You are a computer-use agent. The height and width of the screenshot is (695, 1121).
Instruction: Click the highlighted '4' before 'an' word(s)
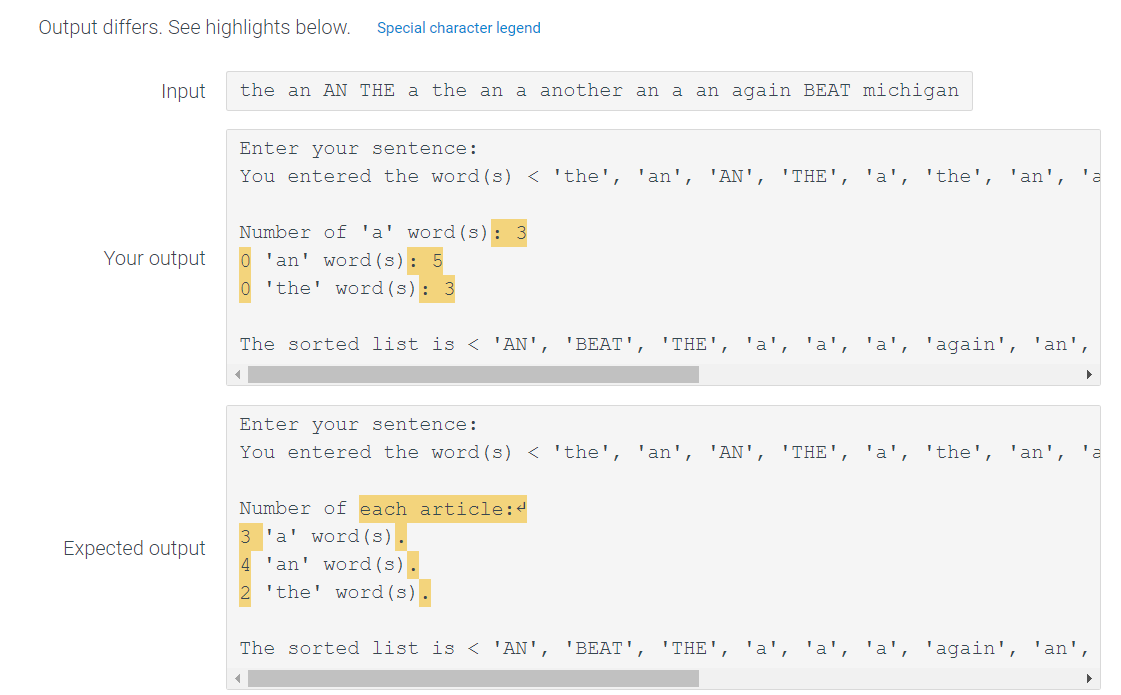click(245, 564)
